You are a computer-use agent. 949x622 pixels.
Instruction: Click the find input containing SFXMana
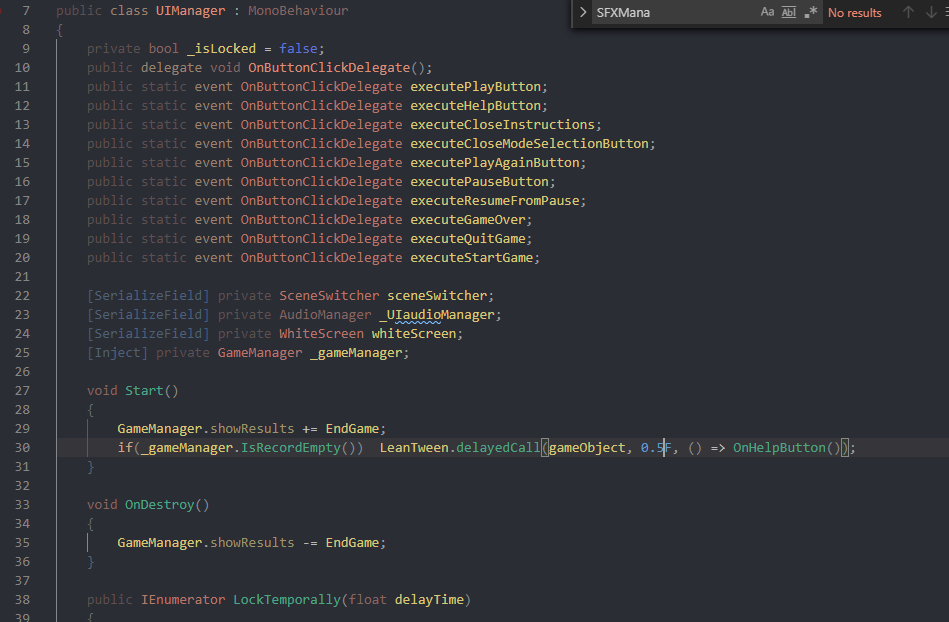pyautogui.click(x=675, y=12)
